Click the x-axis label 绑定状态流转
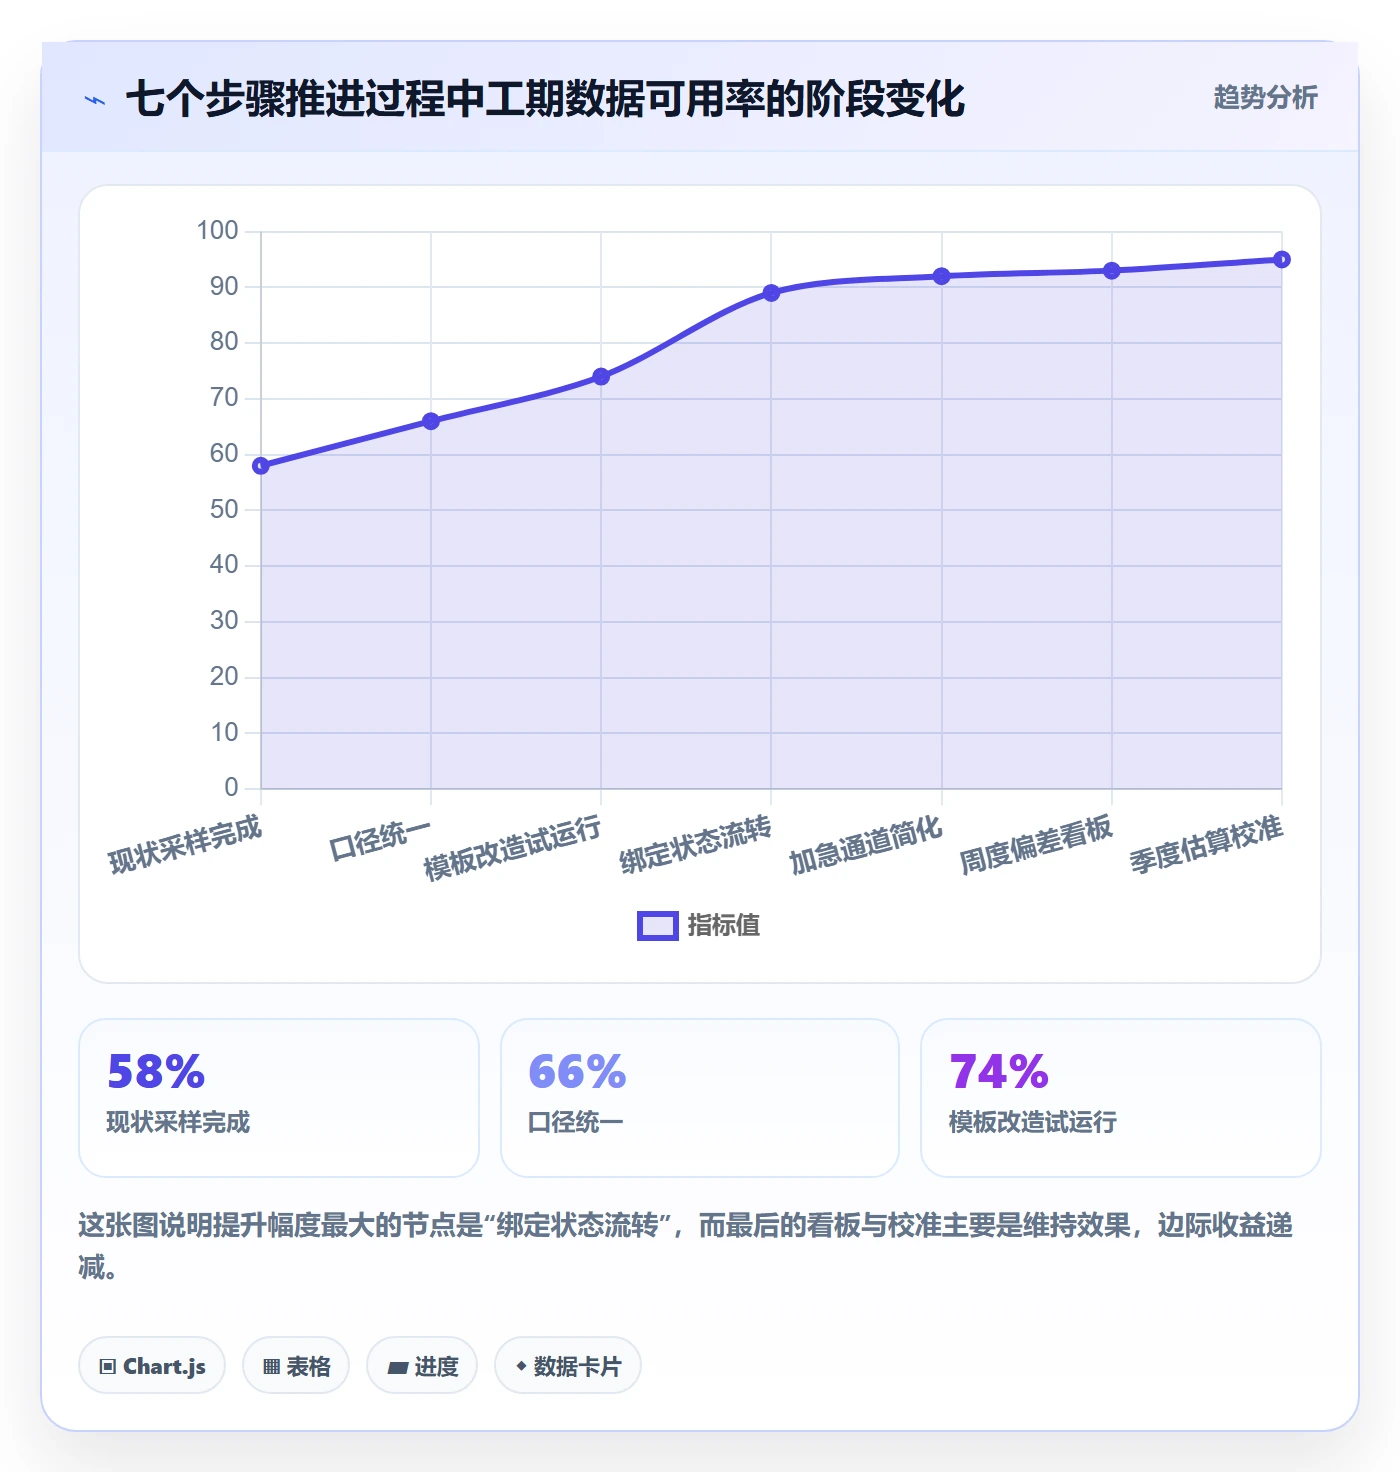The image size is (1400, 1472). tap(695, 845)
